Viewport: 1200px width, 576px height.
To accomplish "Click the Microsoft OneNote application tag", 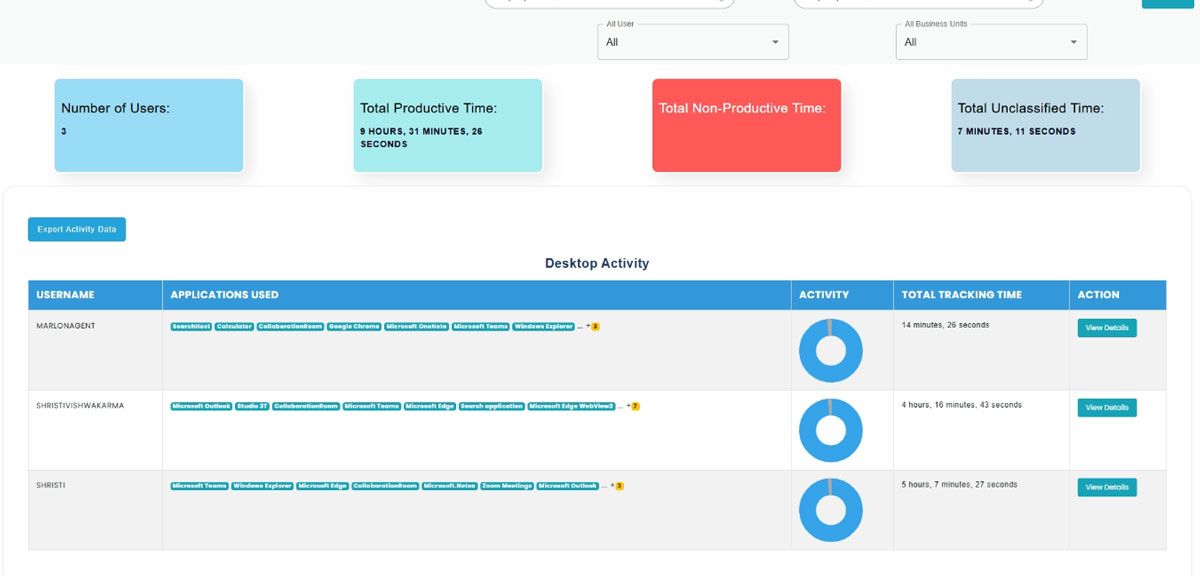I will [x=416, y=327].
